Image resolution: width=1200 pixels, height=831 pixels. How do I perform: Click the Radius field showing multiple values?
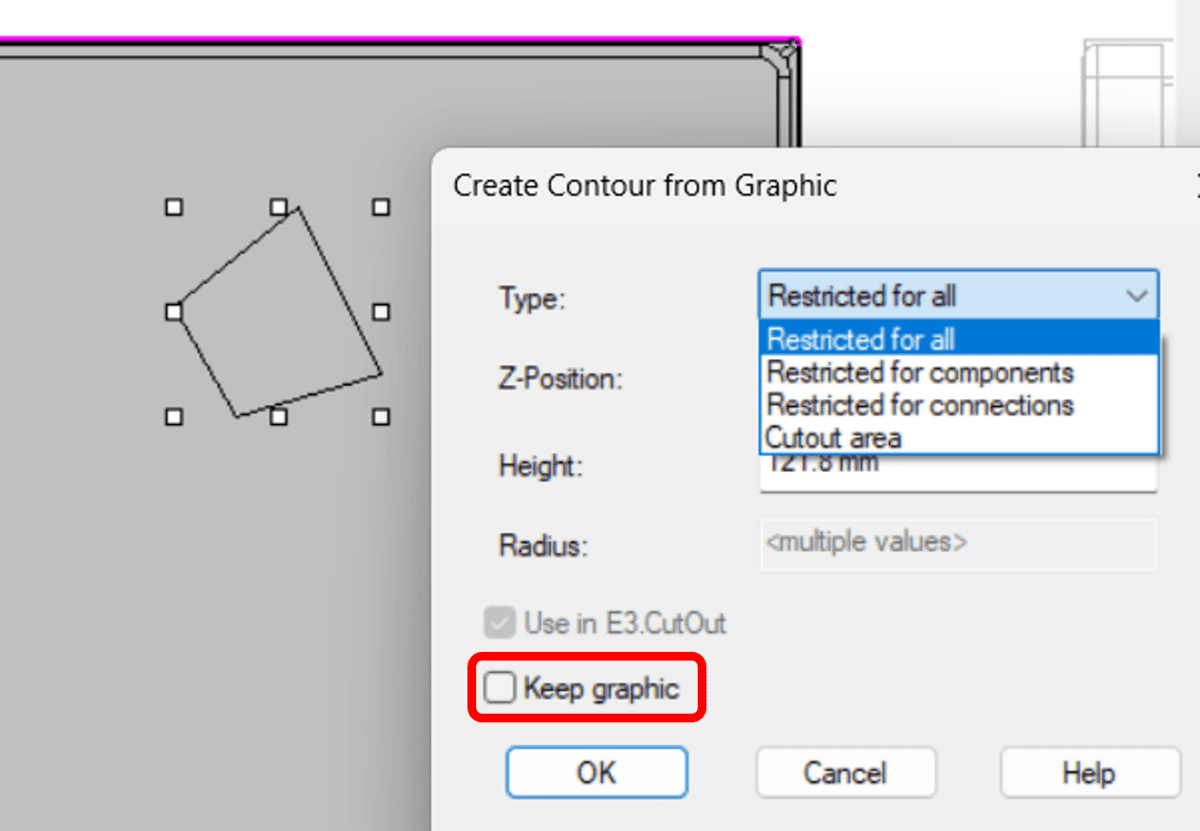tap(957, 541)
